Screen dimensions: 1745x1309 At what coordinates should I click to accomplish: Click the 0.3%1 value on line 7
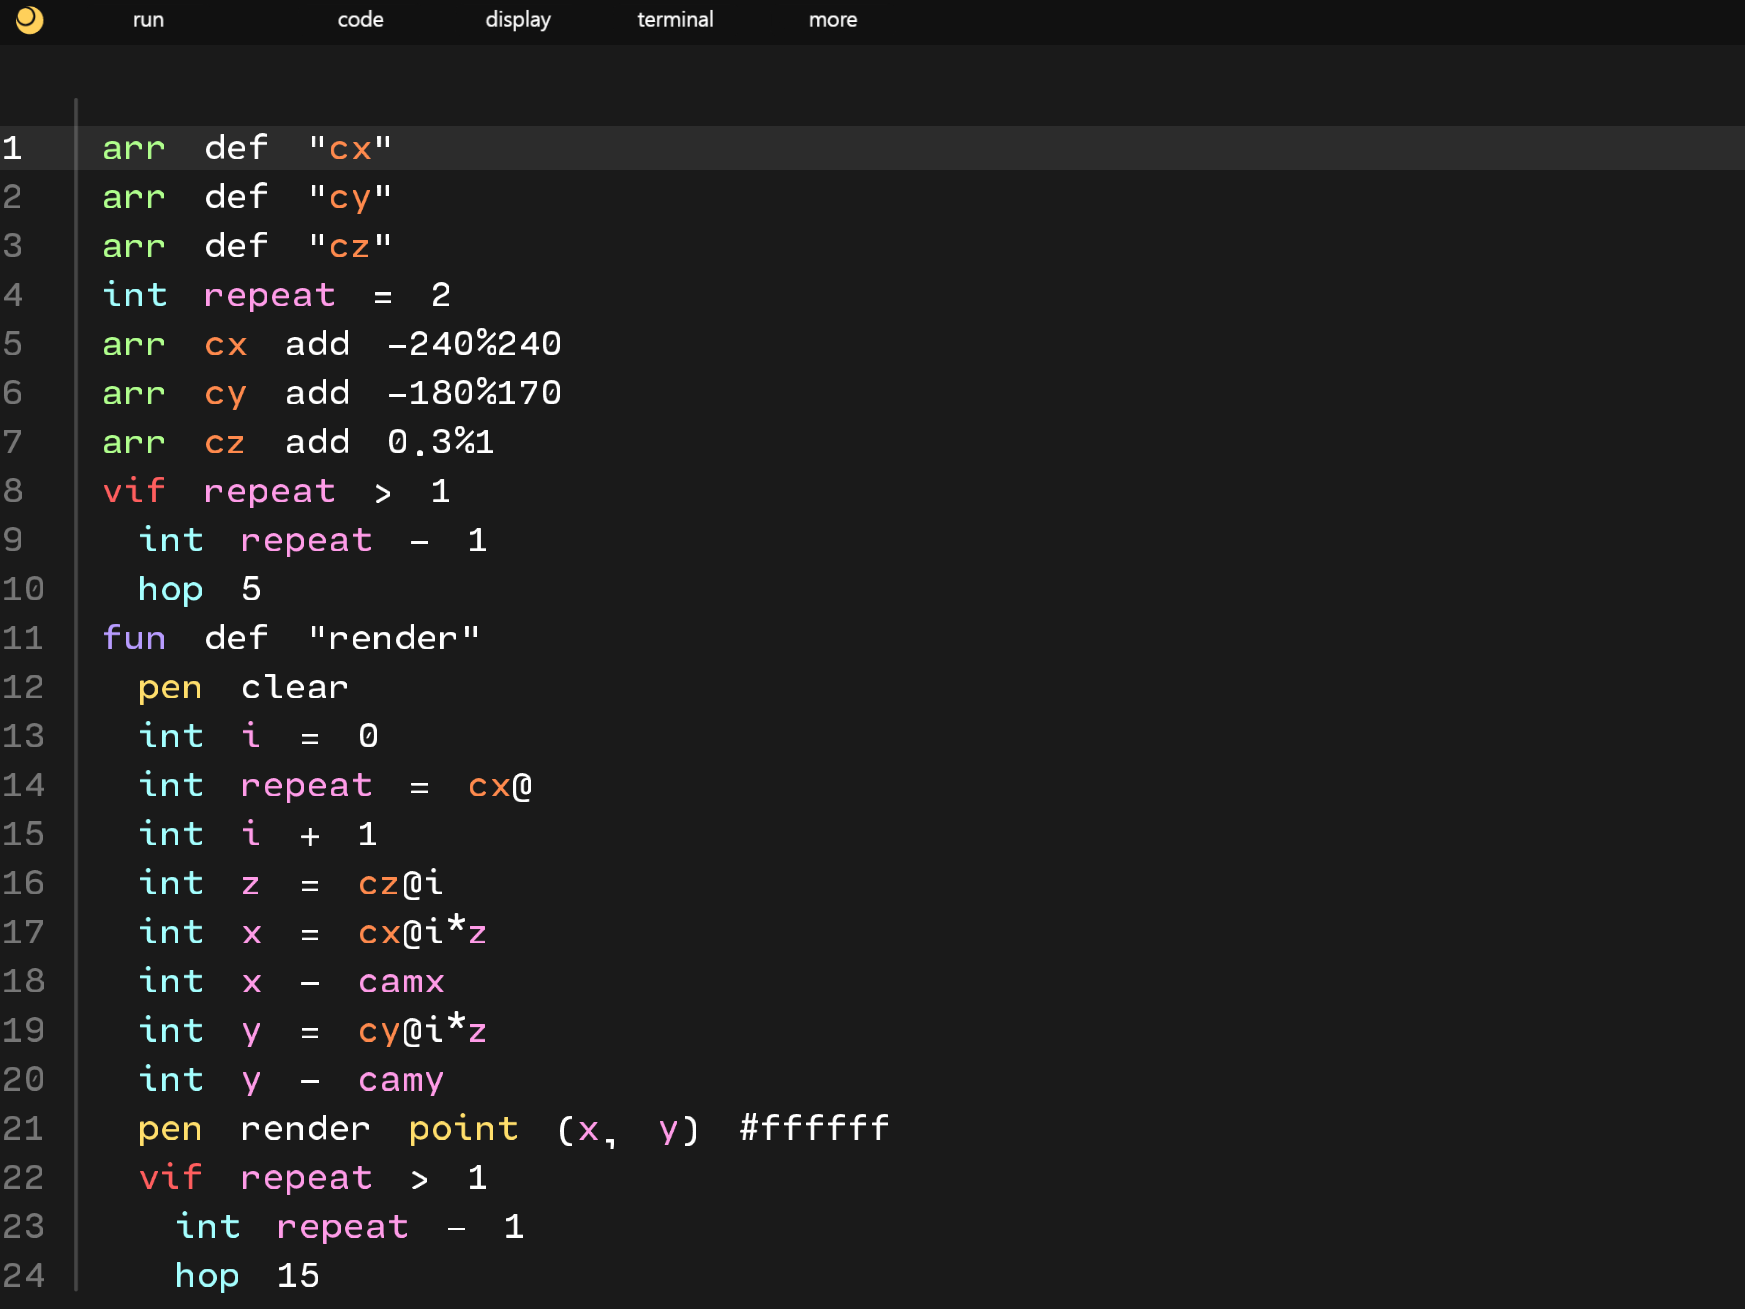tap(441, 442)
